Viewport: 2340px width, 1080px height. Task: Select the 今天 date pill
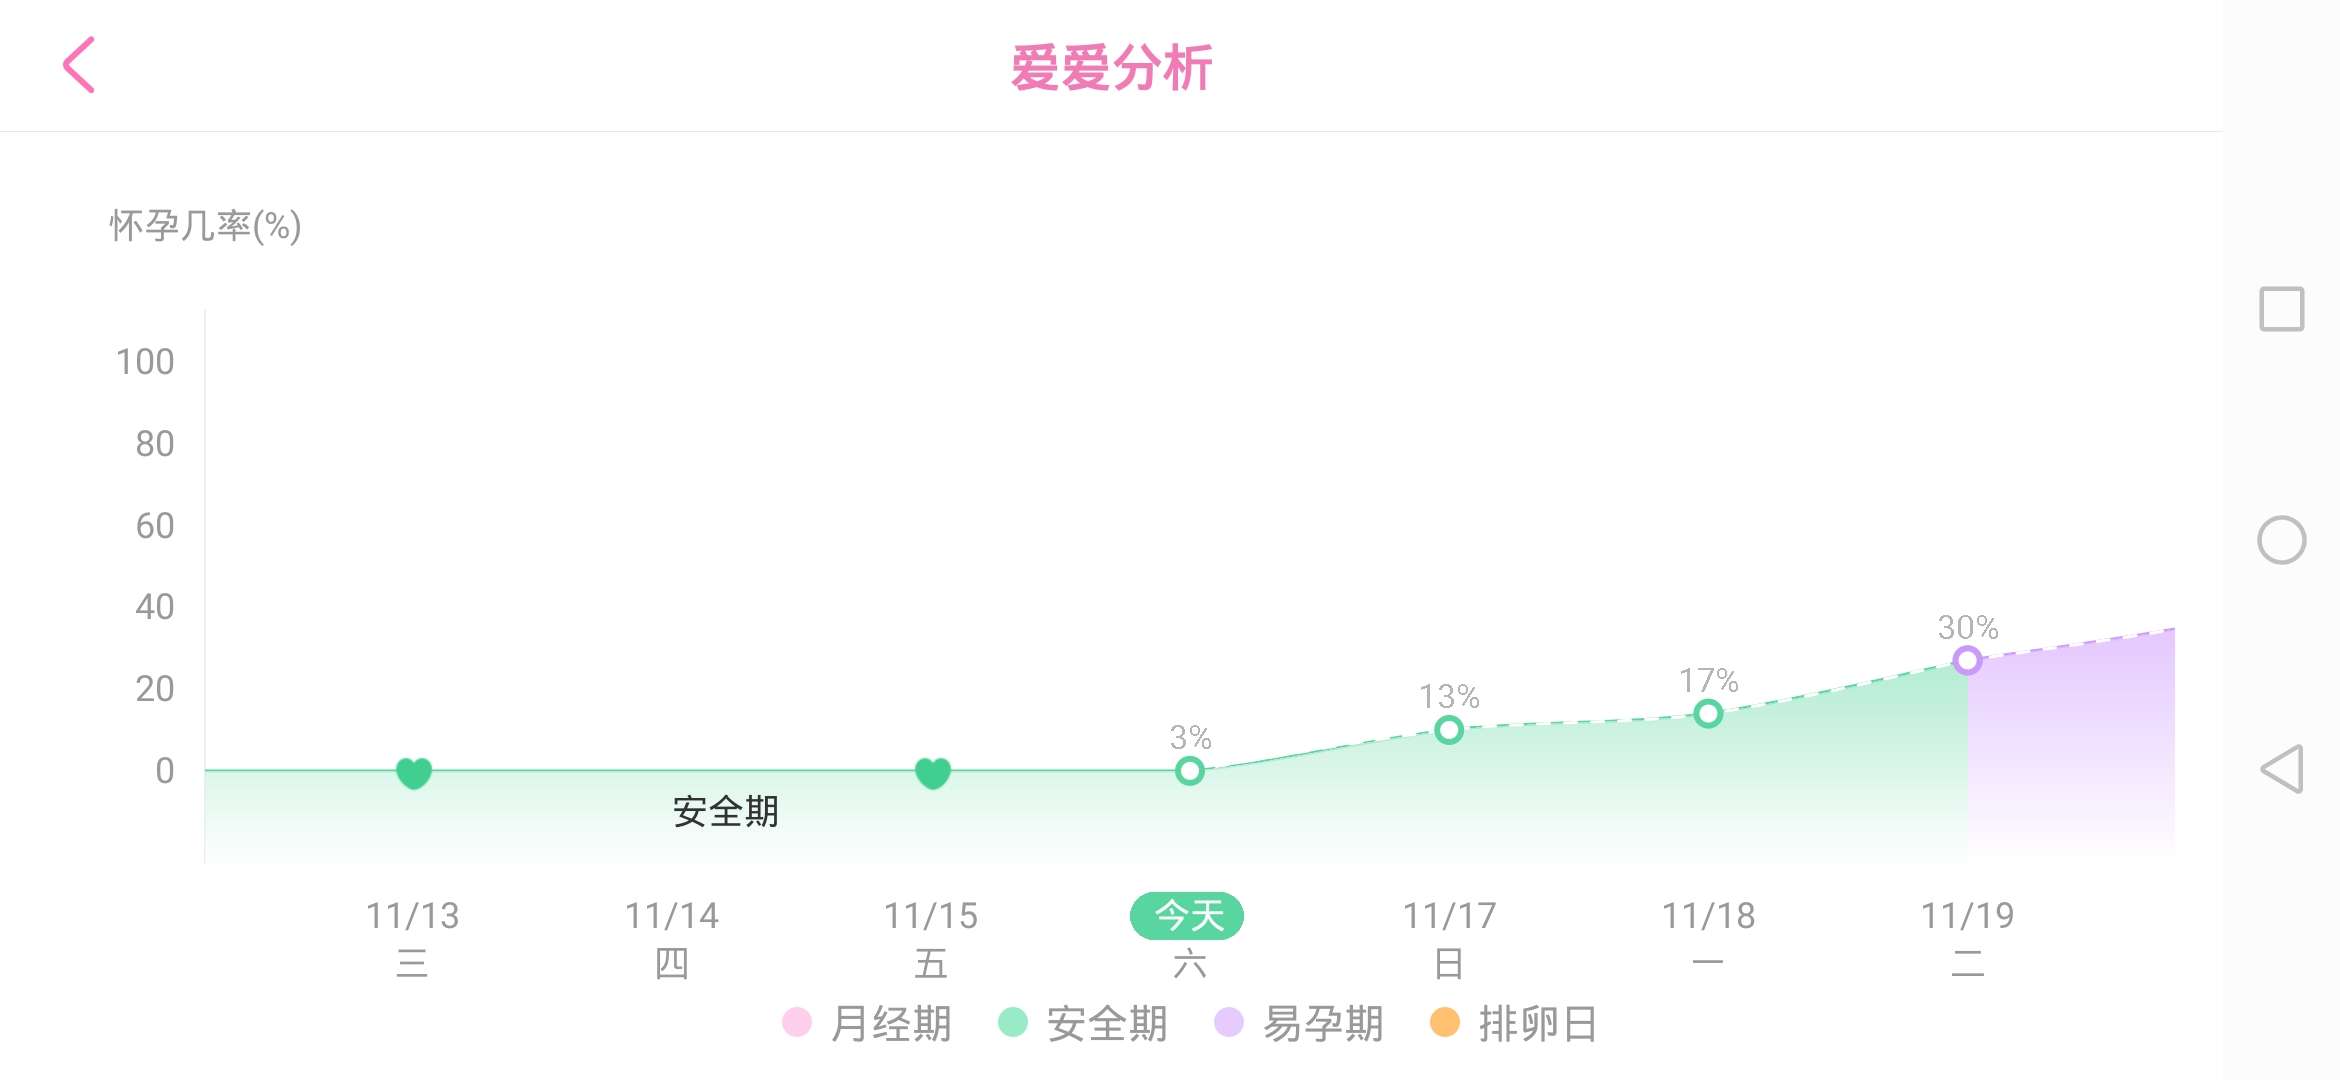pyautogui.click(x=1186, y=914)
